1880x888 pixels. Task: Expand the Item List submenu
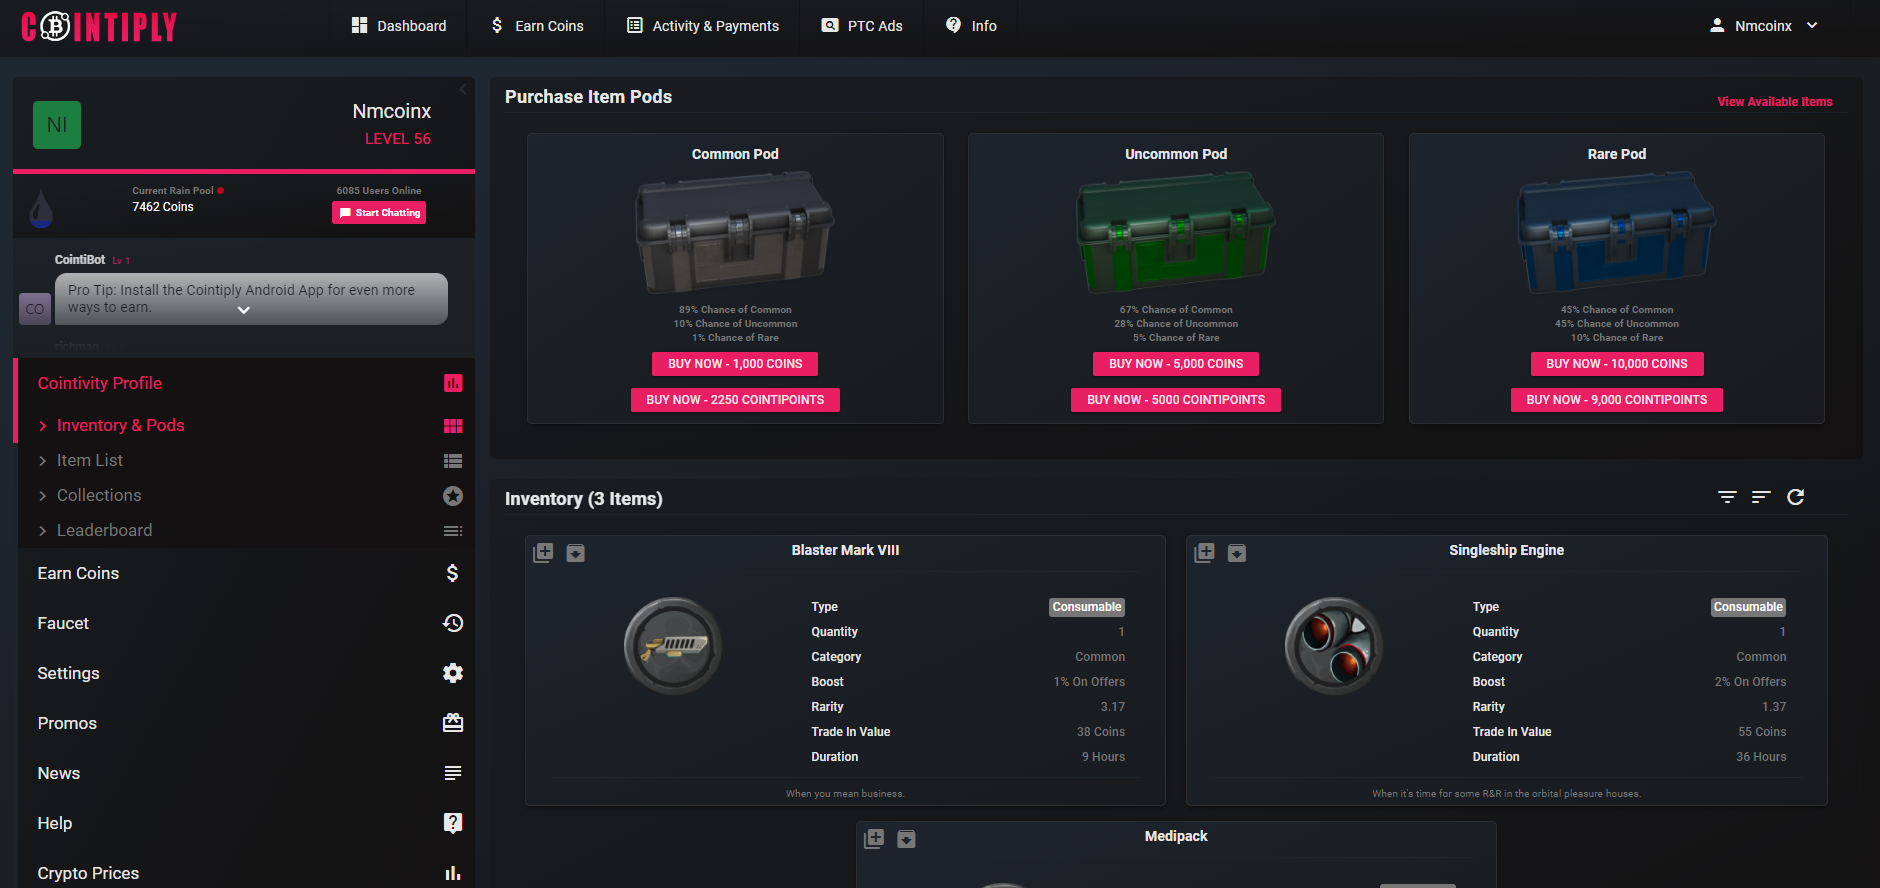coord(43,461)
